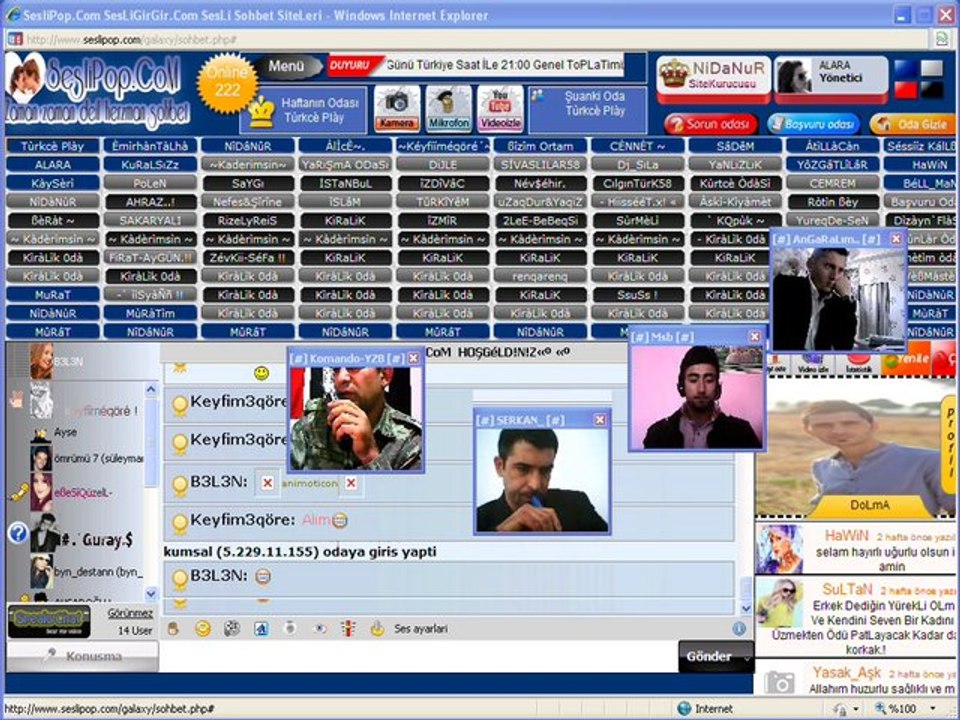Image resolution: width=960 pixels, height=720 pixels.
Task: Join the RizeLyReiS room
Action: point(248,220)
